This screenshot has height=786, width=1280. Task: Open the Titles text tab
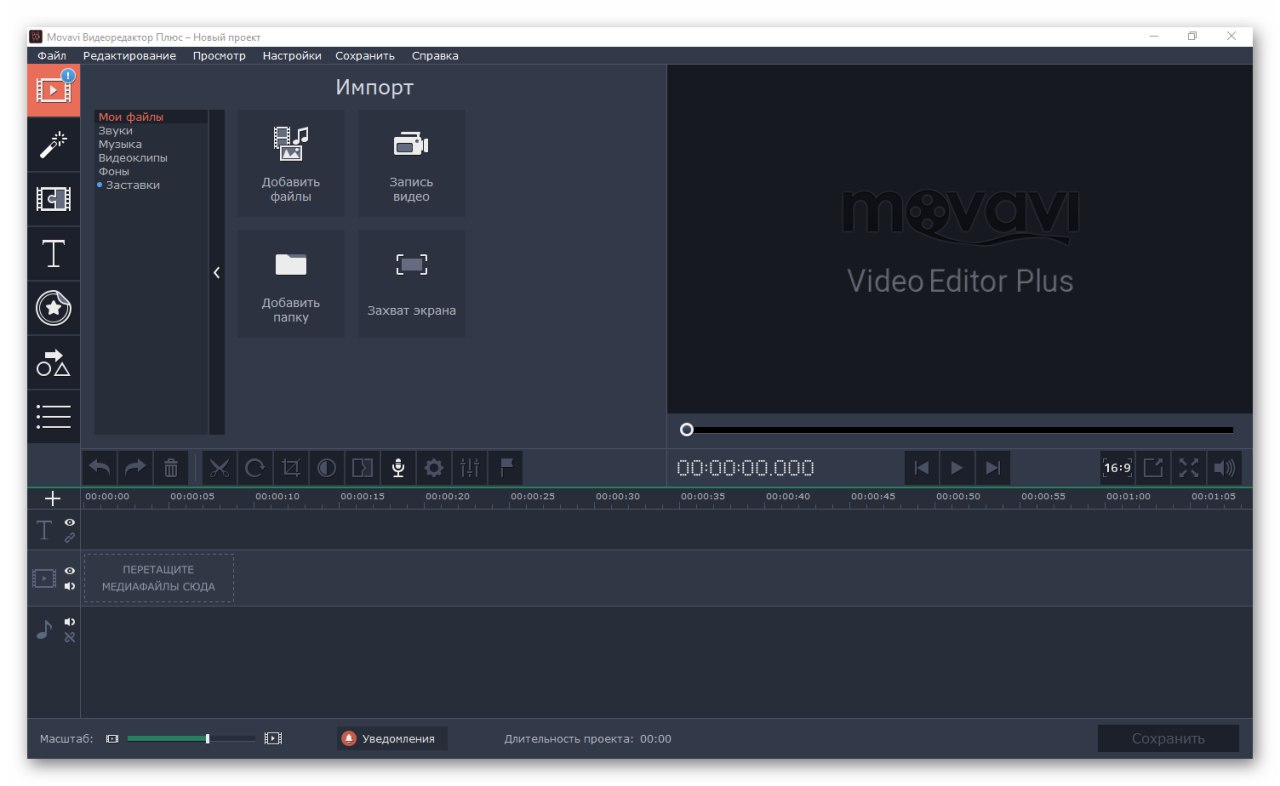point(53,254)
